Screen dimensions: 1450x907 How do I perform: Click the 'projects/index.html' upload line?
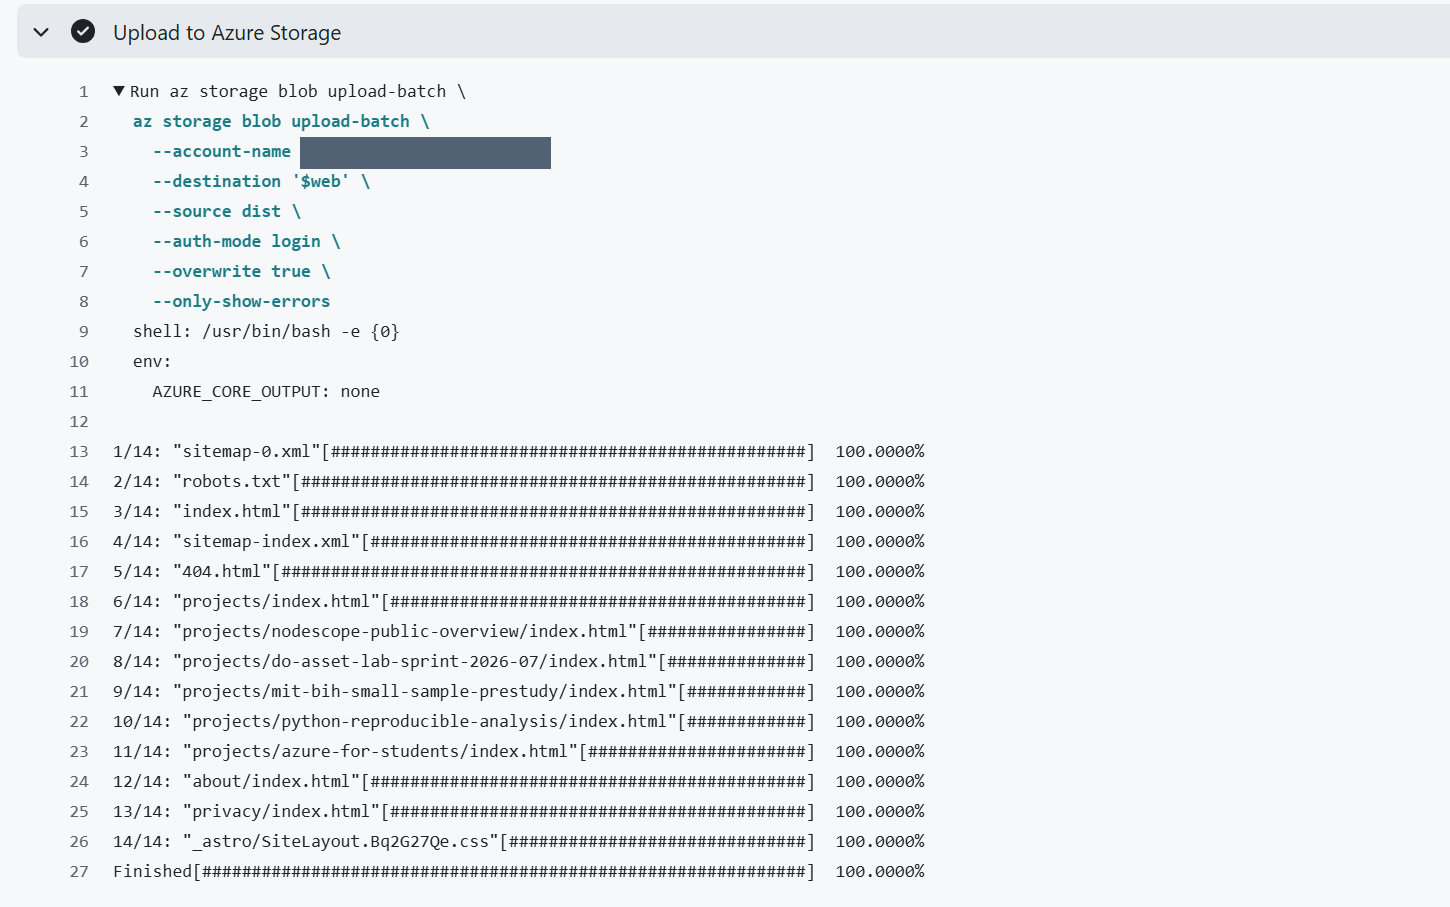click(519, 601)
